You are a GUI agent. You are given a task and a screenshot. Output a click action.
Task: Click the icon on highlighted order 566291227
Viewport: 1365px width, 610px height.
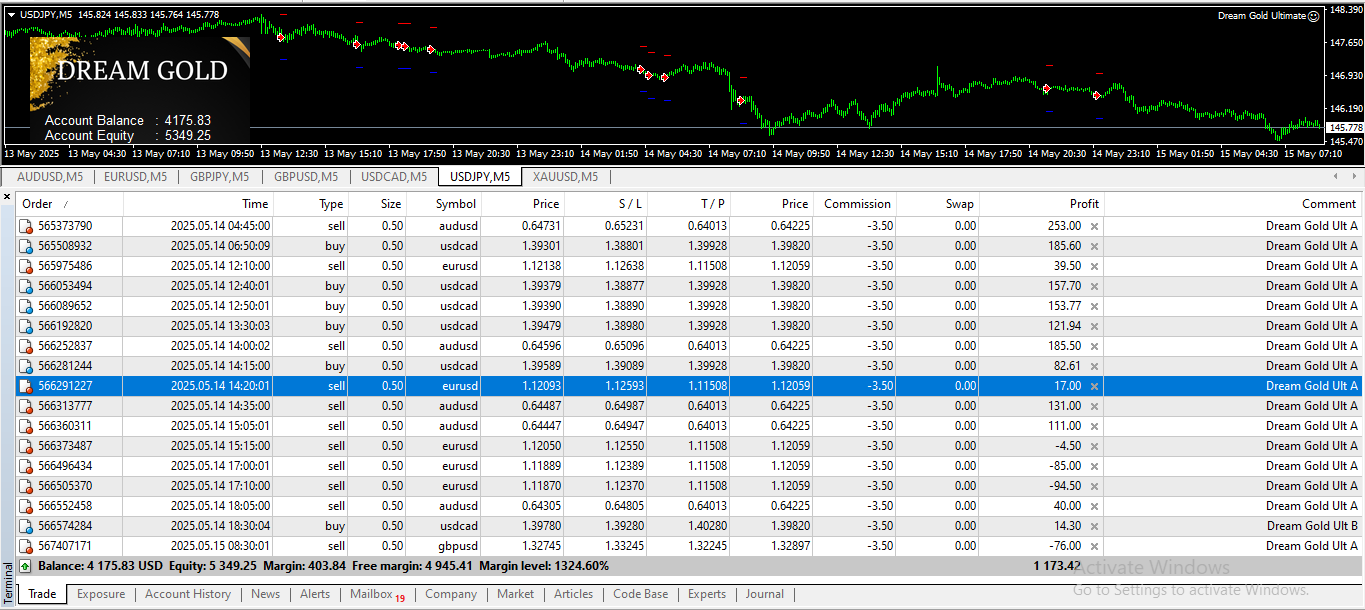coord(26,386)
